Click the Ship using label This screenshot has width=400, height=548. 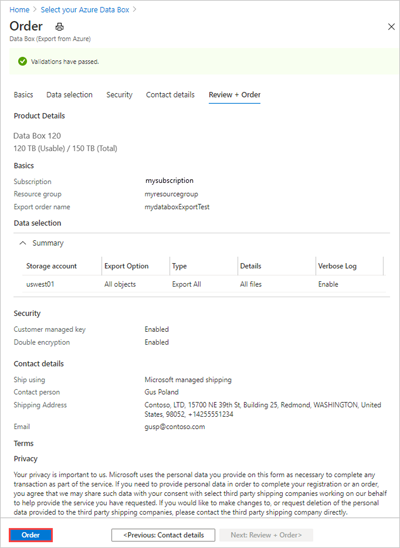(29, 380)
